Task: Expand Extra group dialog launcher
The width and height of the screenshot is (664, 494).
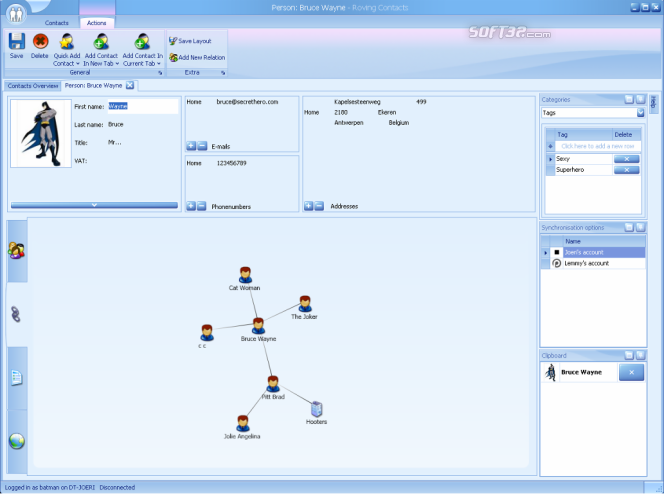Action: (x=223, y=73)
